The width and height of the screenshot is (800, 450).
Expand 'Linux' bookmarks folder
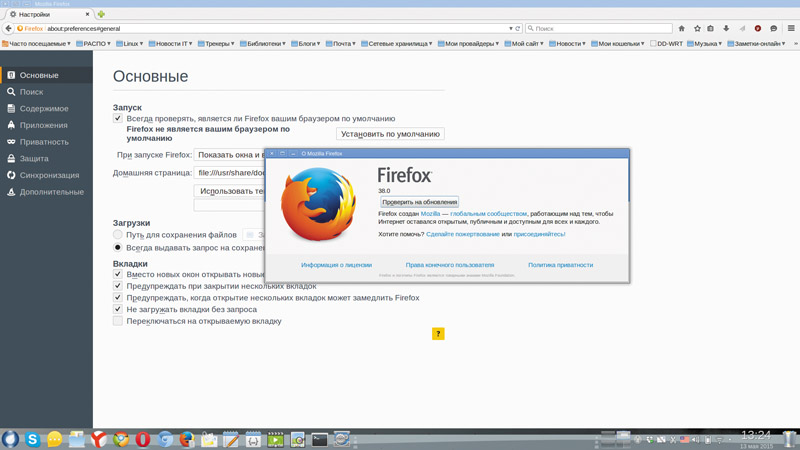(x=130, y=44)
